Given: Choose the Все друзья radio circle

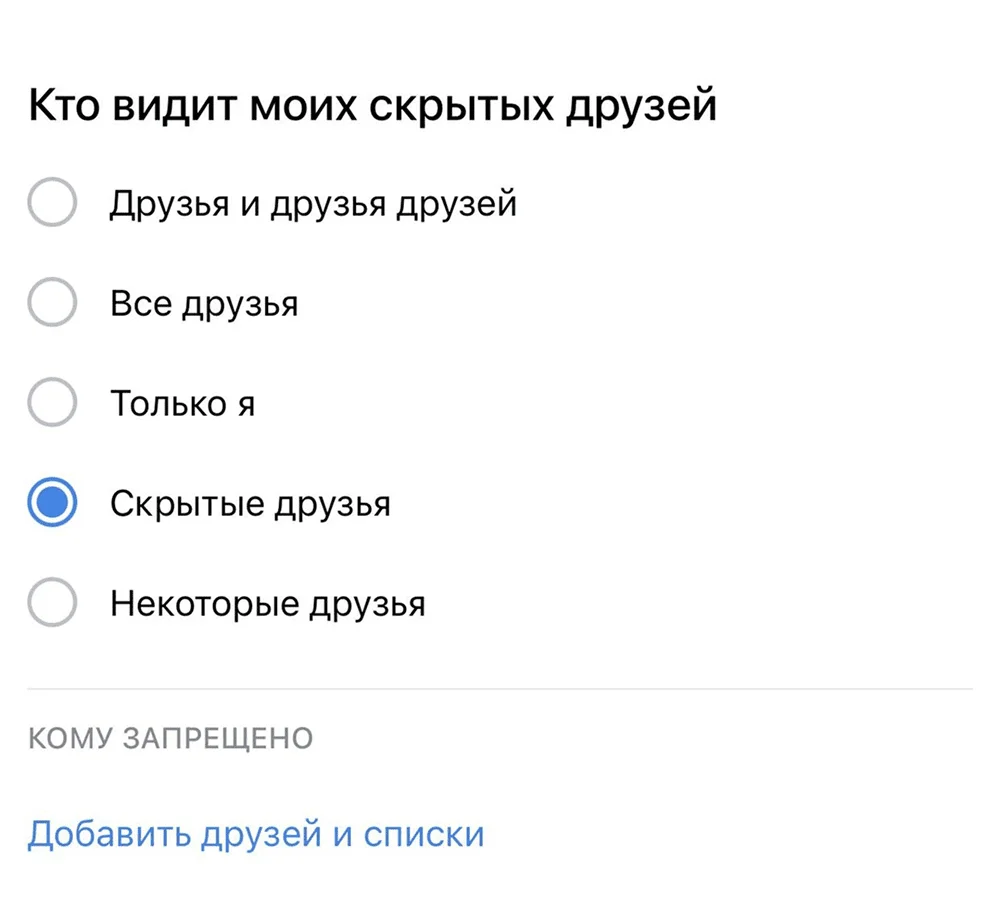Looking at the screenshot, I should [52, 303].
